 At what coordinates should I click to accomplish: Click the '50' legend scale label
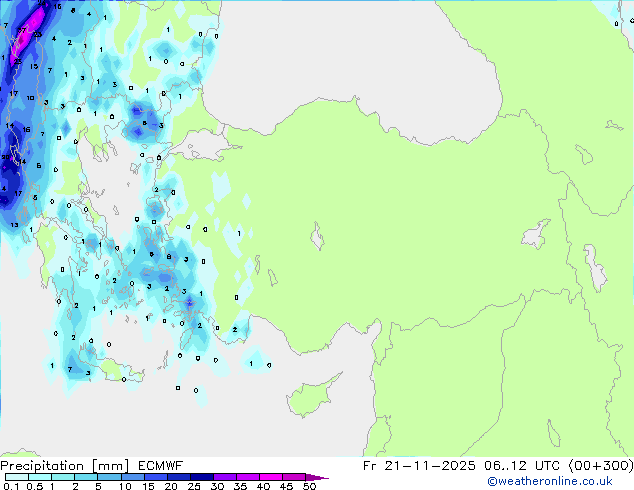tap(309, 486)
